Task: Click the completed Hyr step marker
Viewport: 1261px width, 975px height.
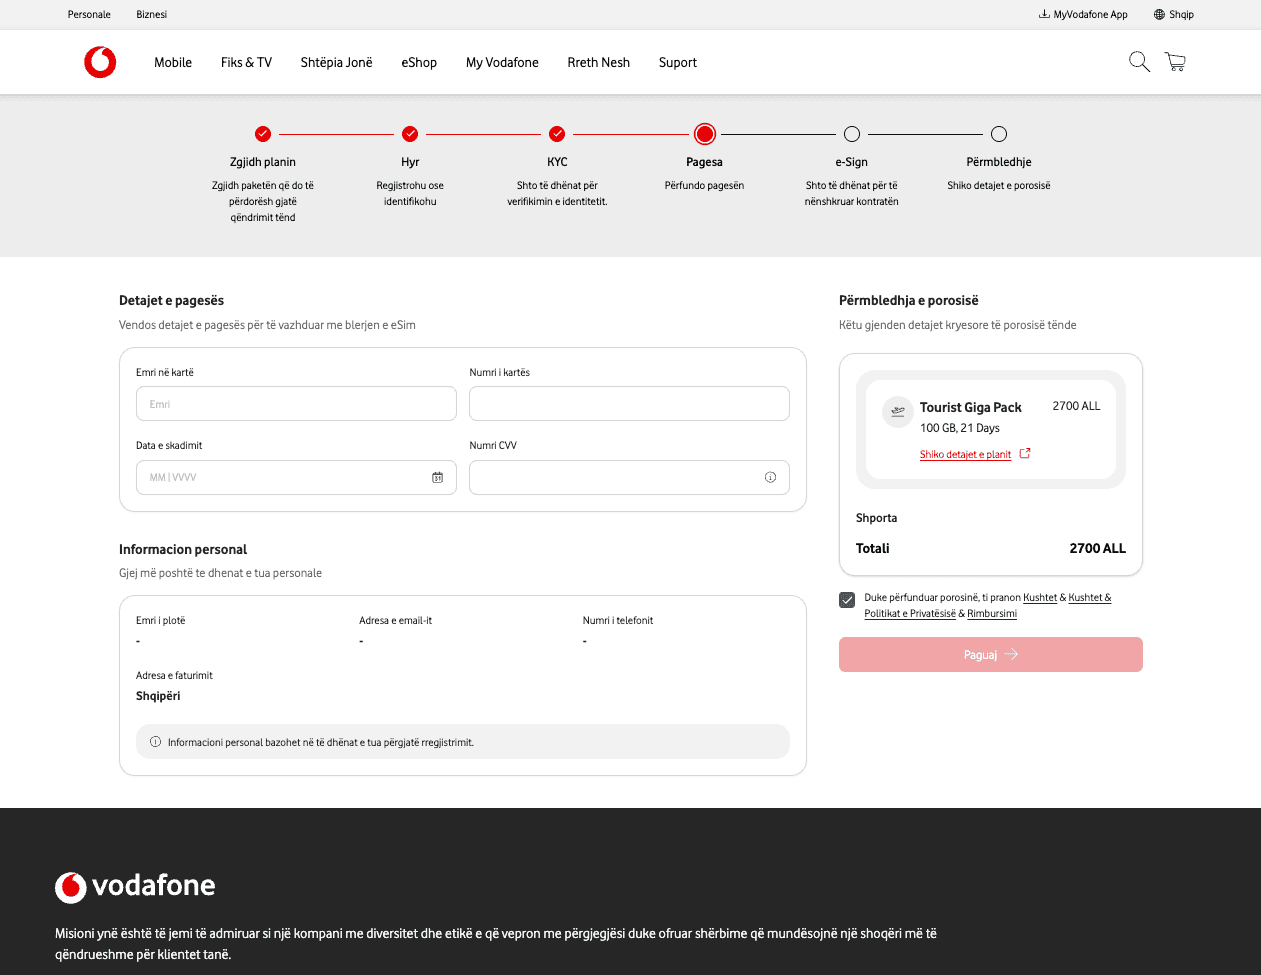Action: (410, 134)
